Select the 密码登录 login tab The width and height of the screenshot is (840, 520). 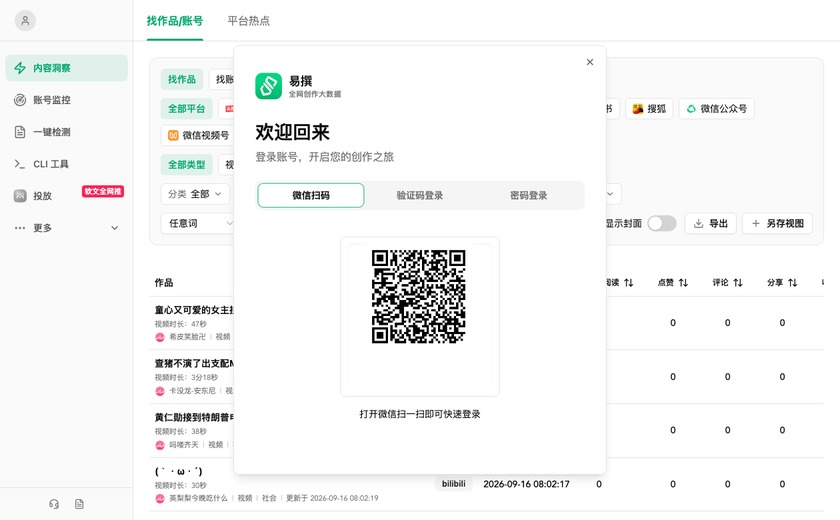pos(528,195)
